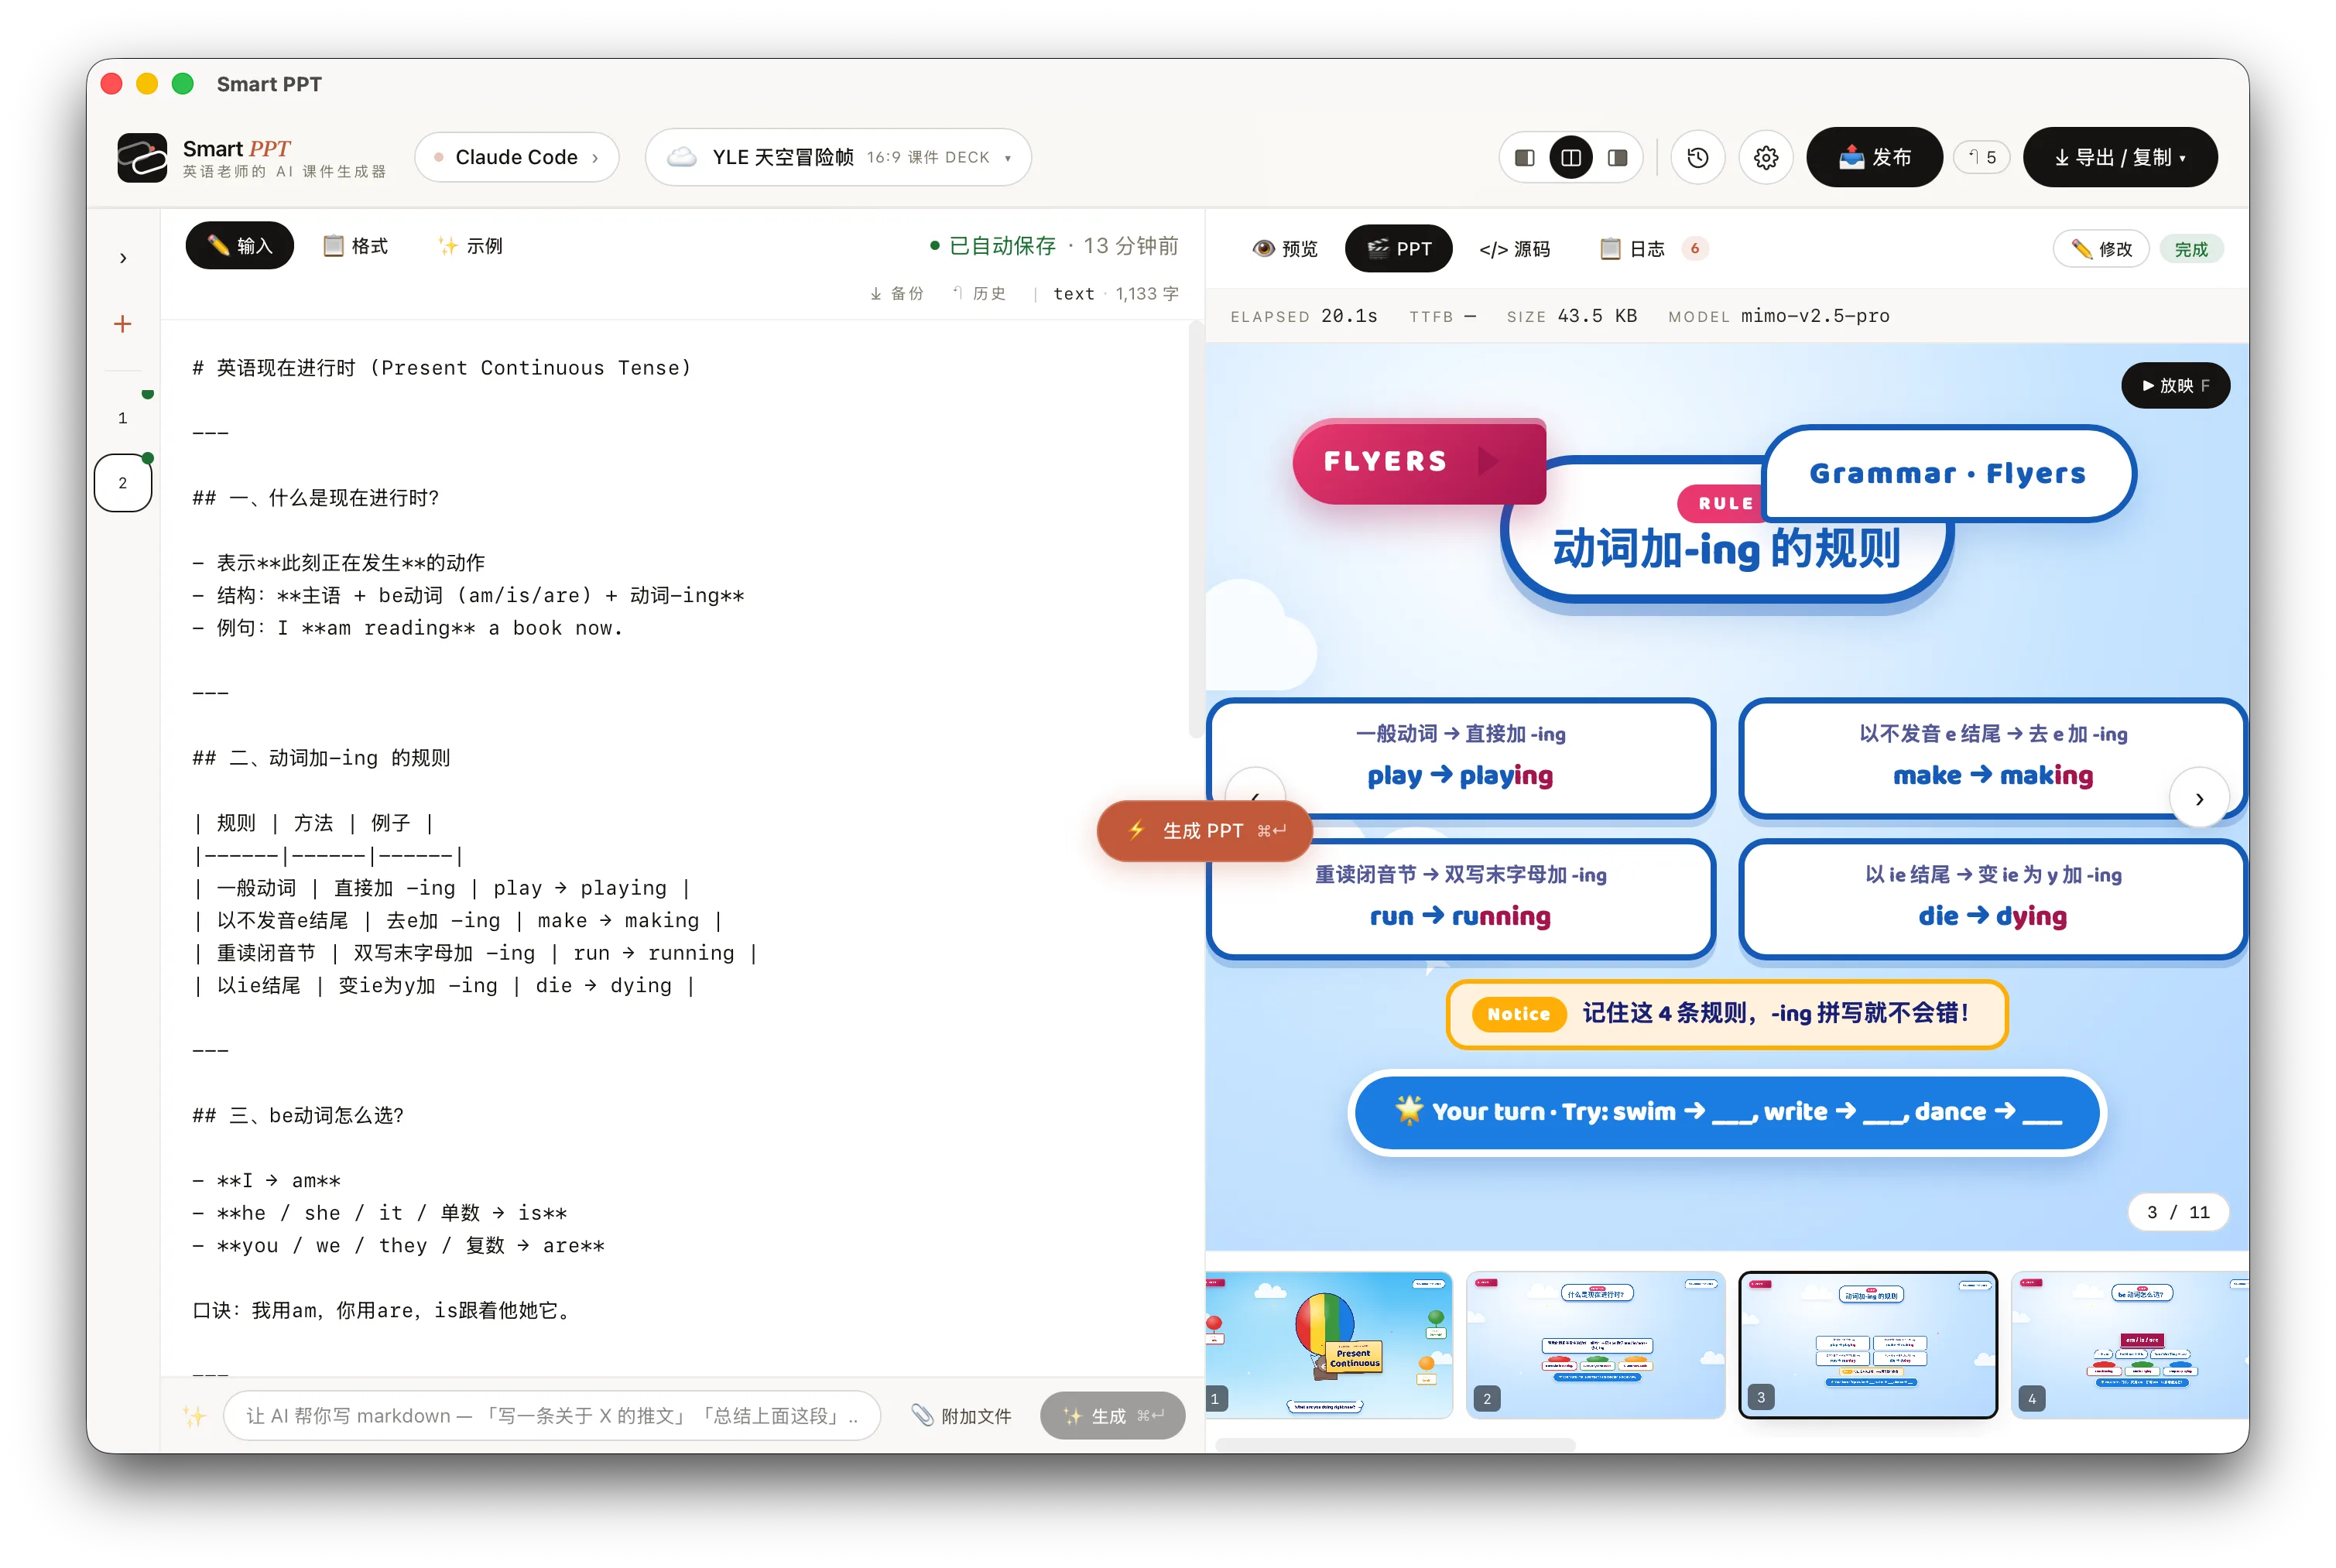Open slide thumbnail 1
This screenshot has width=2336, height=1568.
1328,1344
